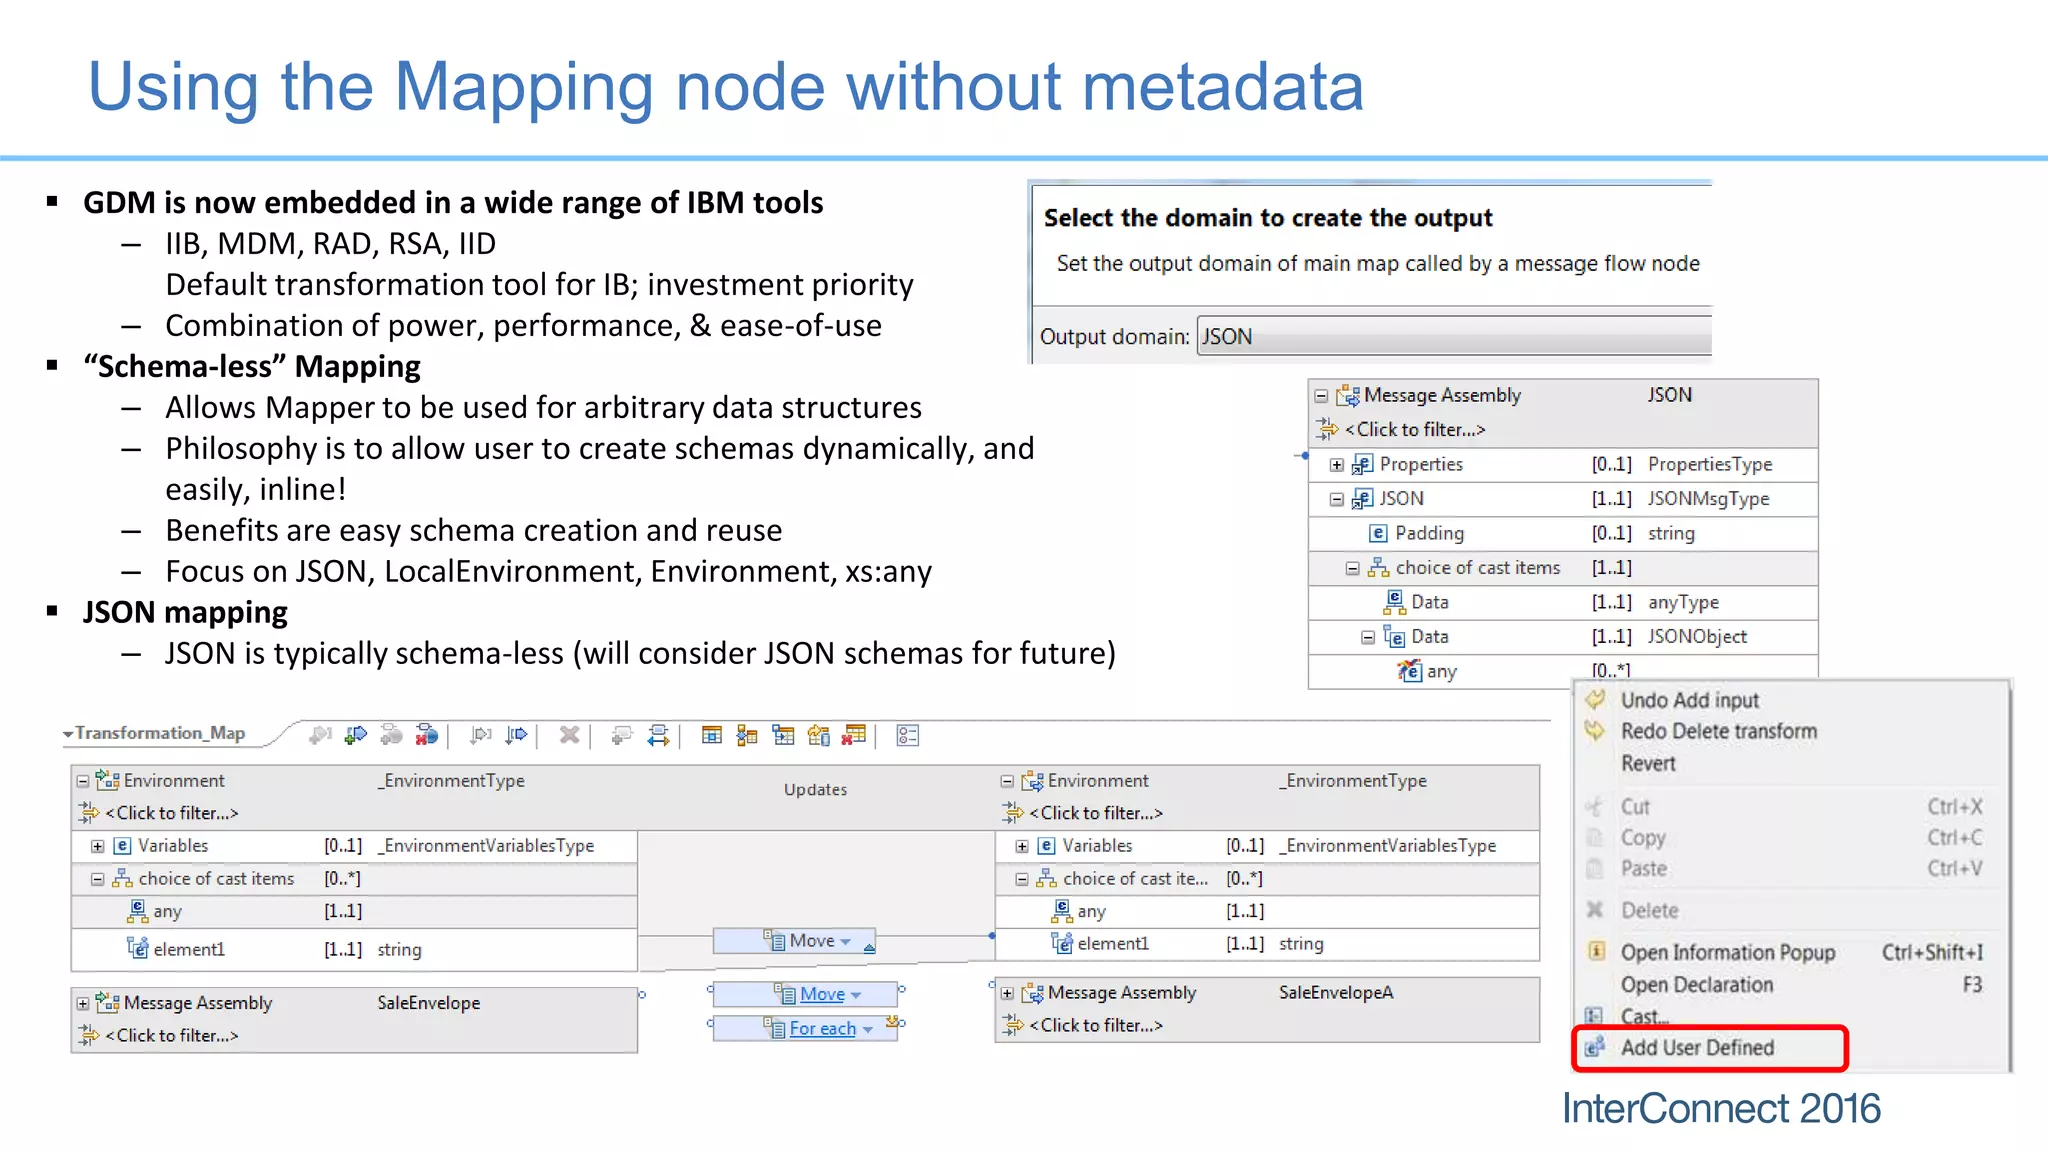The width and height of the screenshot is (2048, 1152).
Task: Click the yellow hierarchy table toolbar icon
Action: click(747, 735)
